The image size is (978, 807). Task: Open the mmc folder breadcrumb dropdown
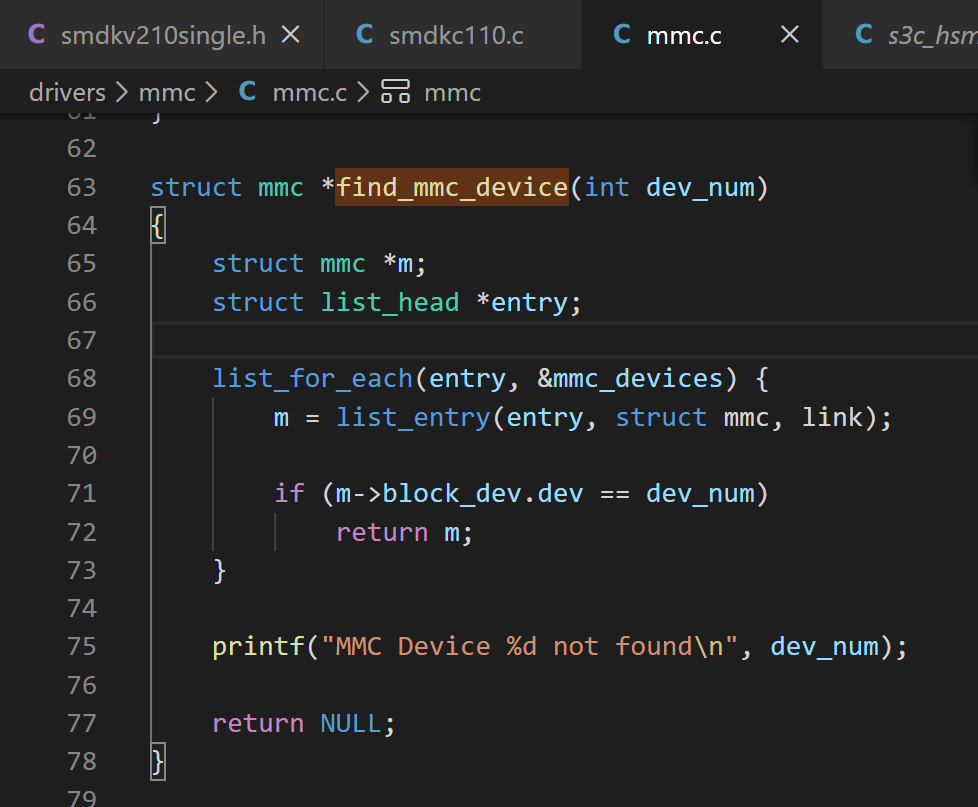tap(167, 93)
